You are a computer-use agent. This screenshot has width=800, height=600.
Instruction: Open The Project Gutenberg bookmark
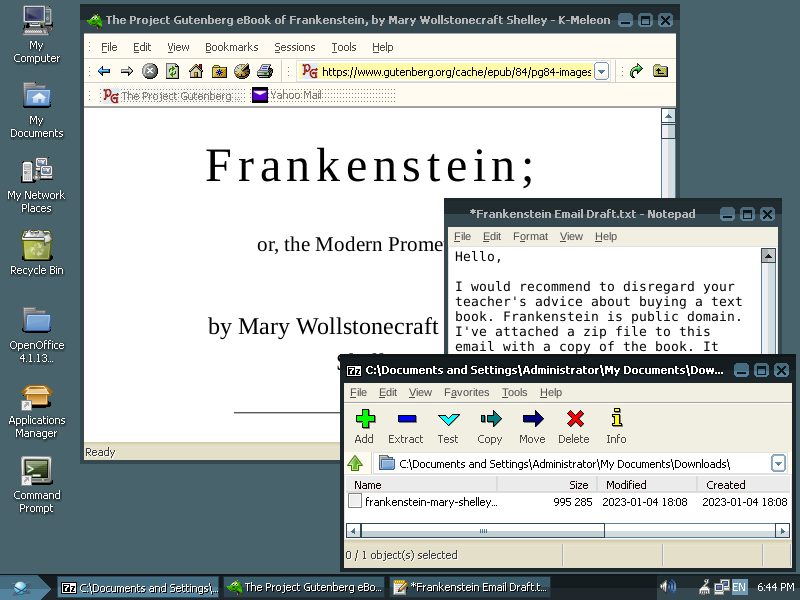tap(168, 96)
